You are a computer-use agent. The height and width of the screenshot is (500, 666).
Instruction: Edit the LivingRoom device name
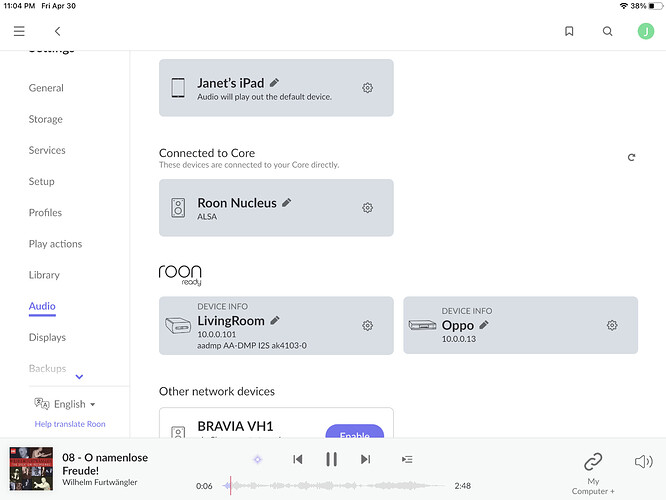pyautogui.click(x=275, y=321)
